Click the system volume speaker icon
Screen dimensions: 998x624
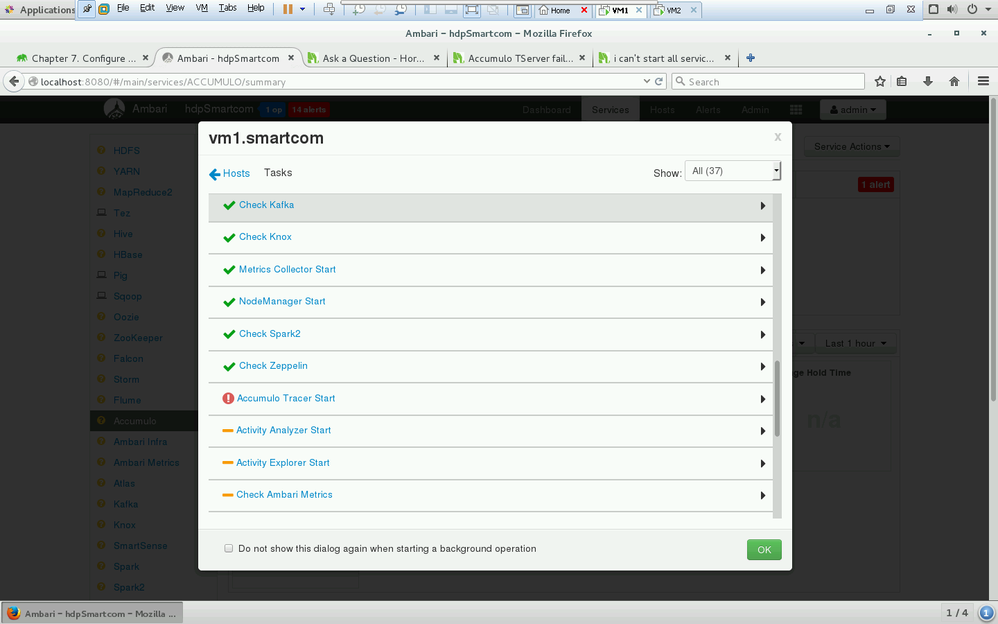952,10
